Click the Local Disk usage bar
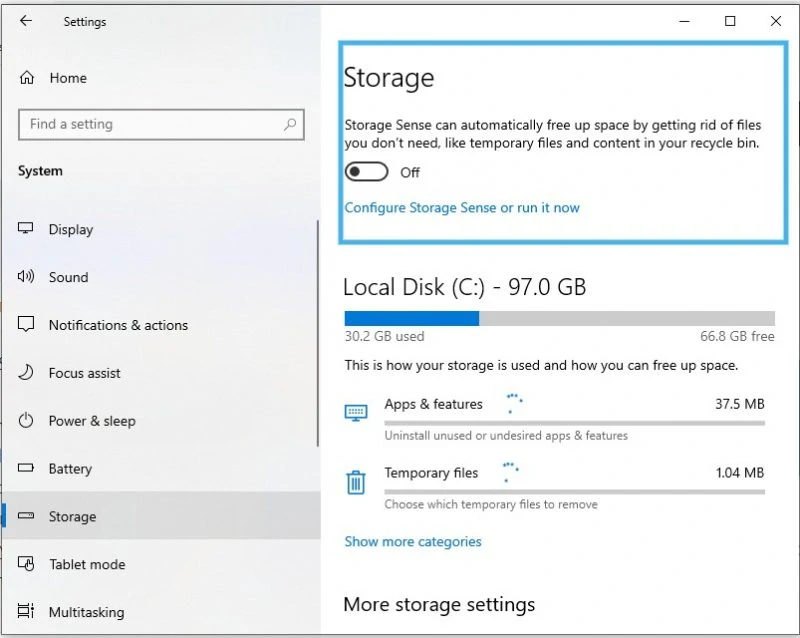This screenshot has height=638, width=800. coord(560,318)
